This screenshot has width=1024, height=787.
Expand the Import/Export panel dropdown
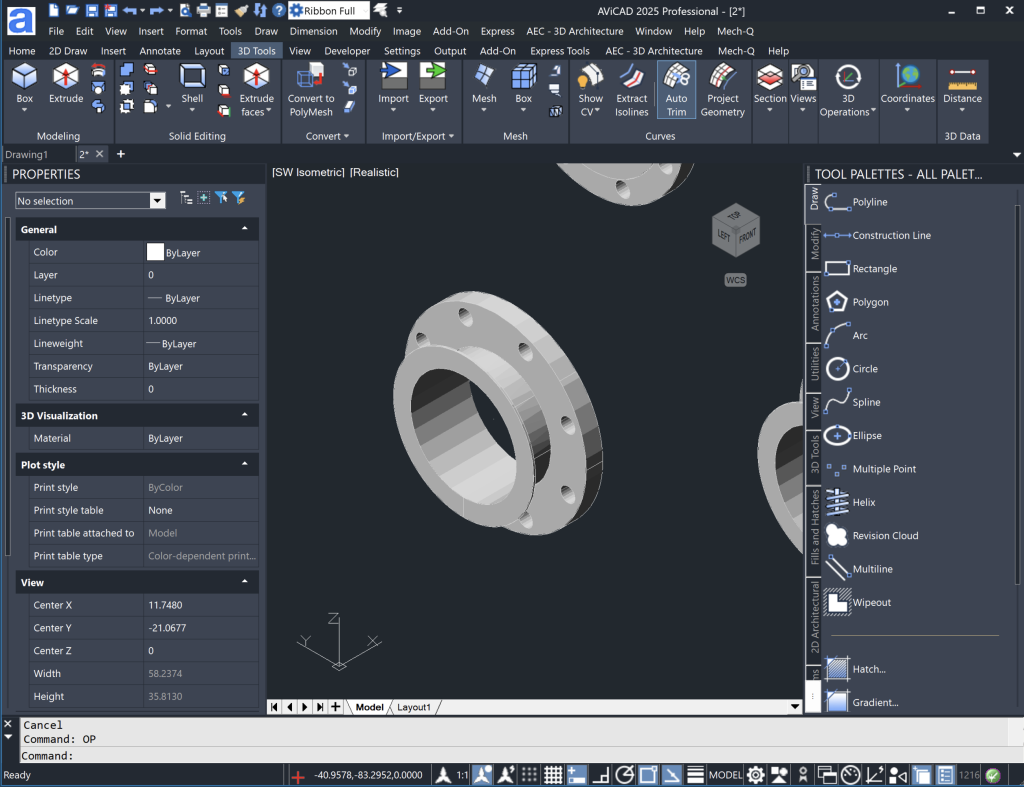pos(418,136)
